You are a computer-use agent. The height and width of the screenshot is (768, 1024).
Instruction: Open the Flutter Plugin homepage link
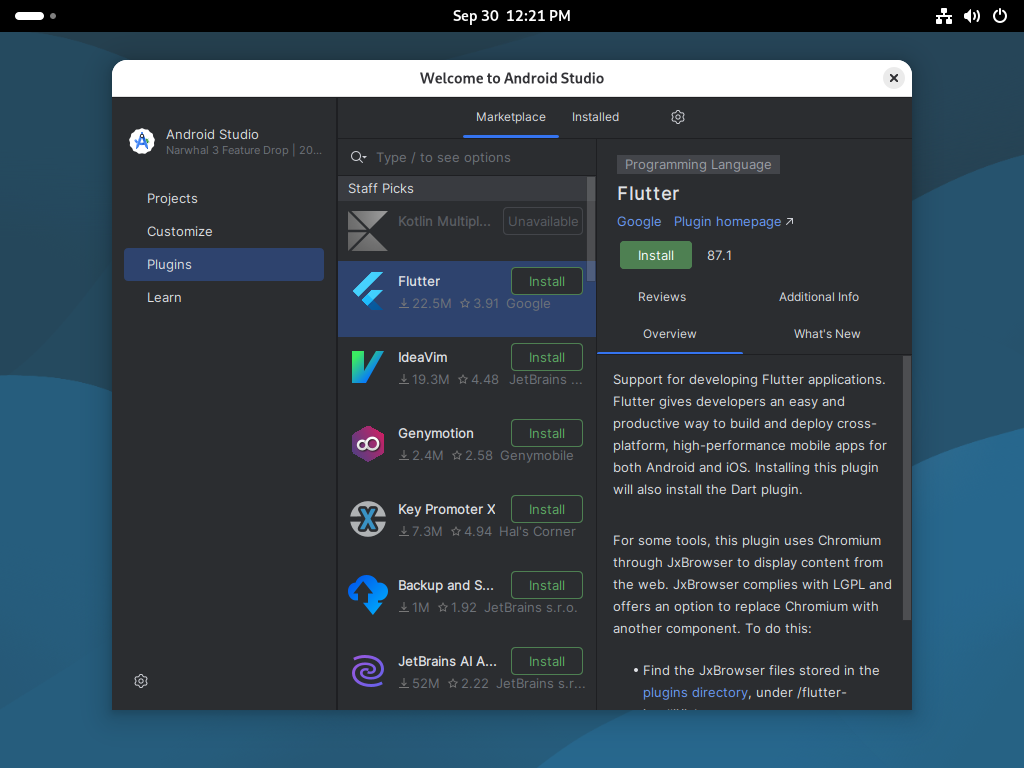click(x=727, y=221)
